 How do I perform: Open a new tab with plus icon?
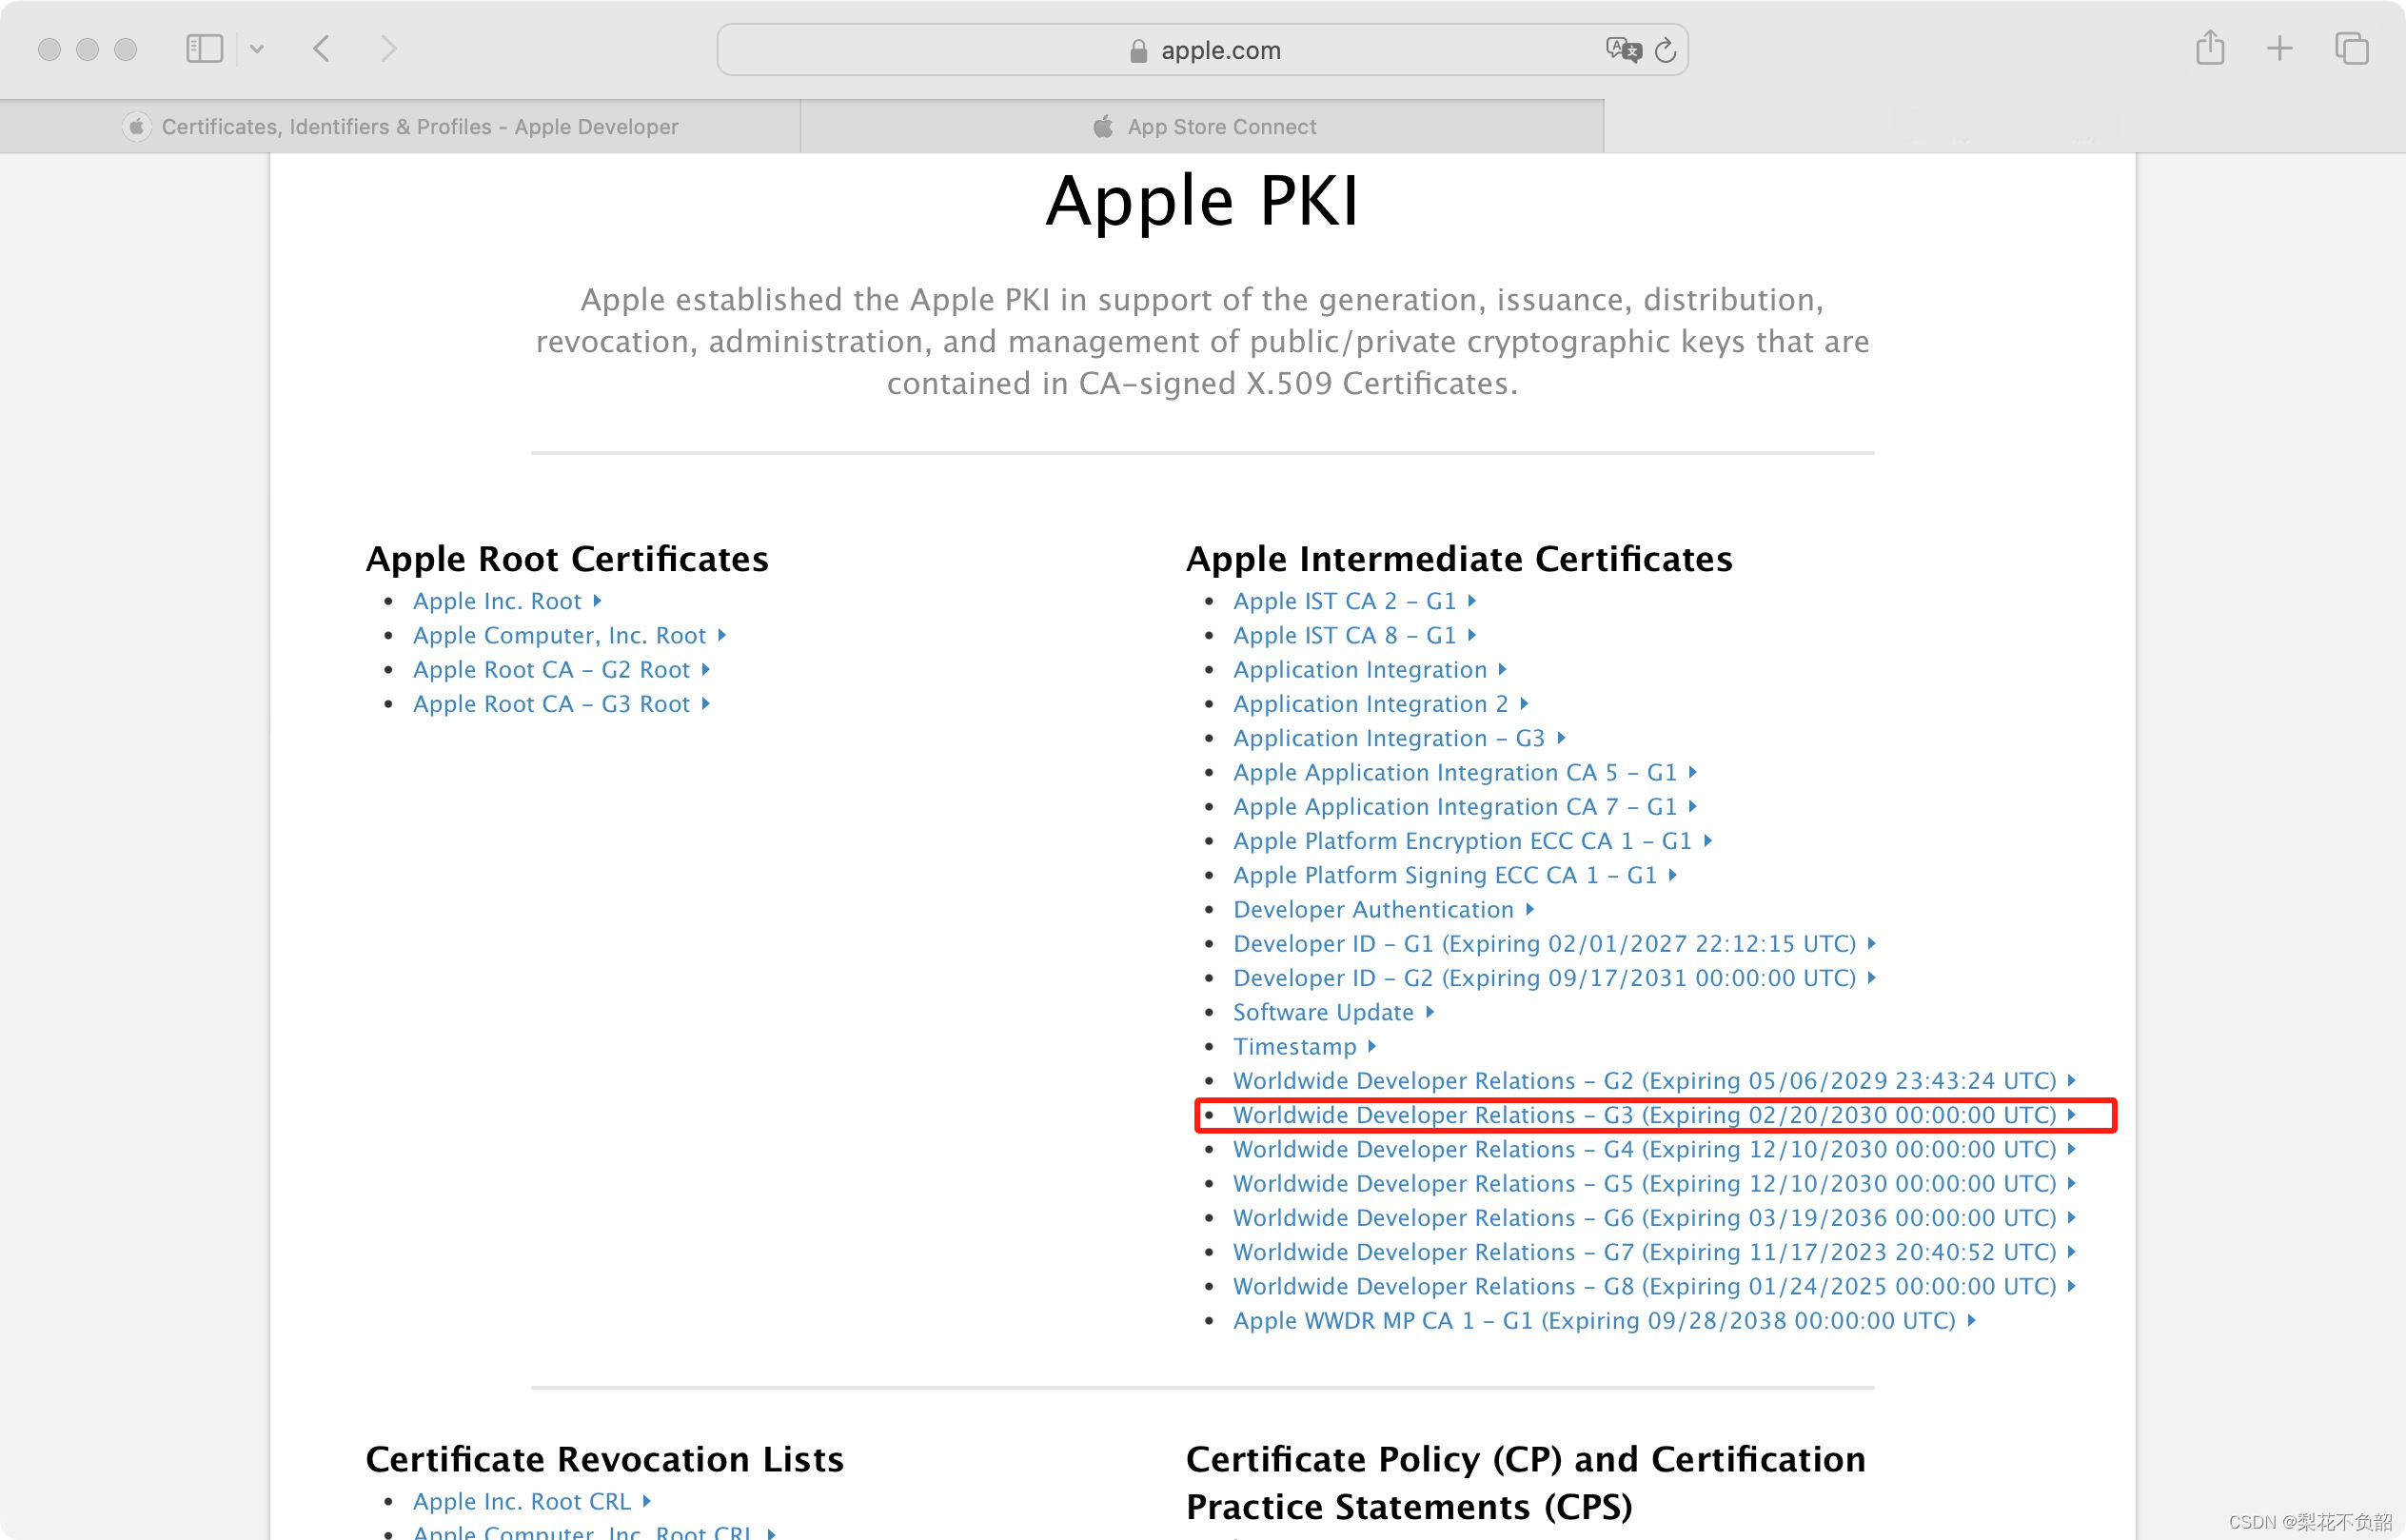(x=2279, y=48)
